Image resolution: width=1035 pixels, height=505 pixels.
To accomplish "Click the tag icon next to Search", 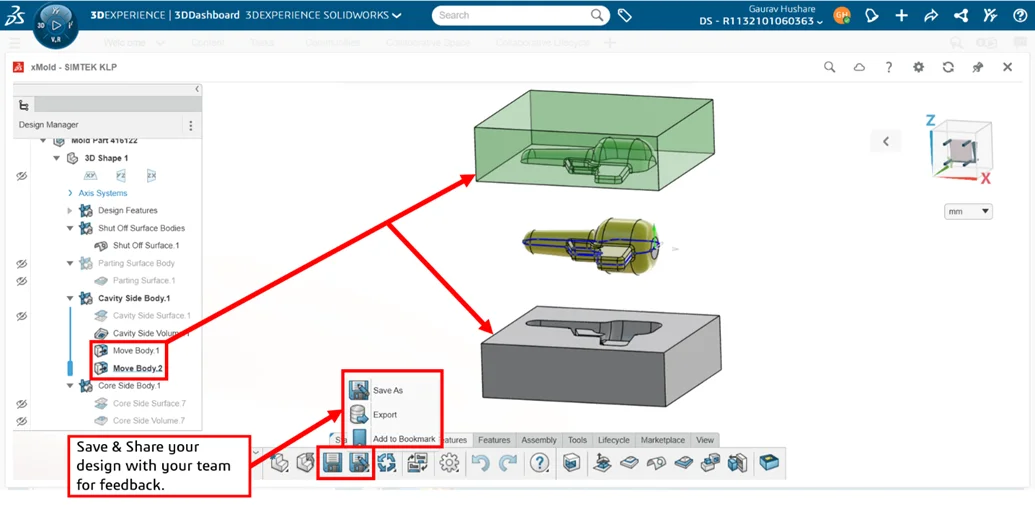I will pyautogui.click(x=624, y=15).
